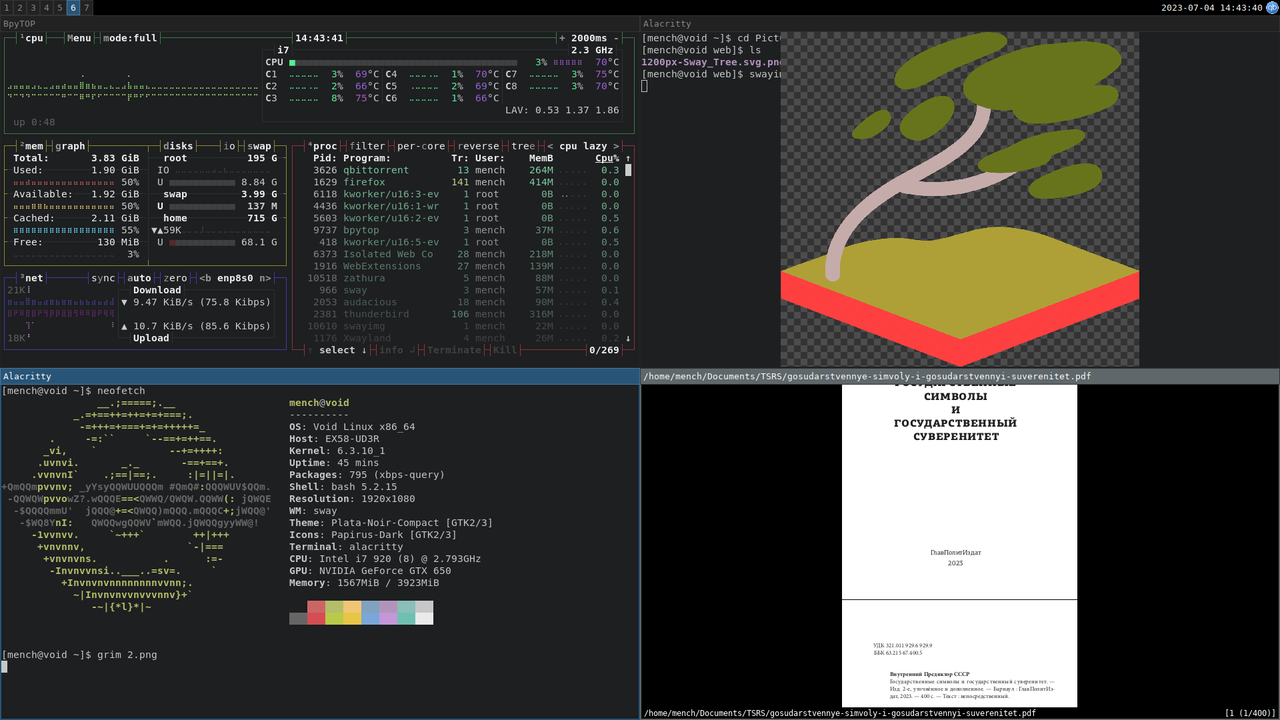Image resolution: width=1280 pixels, height=720 pixels.
Task: Select the zathura process row
Action: [x=466, y=278]
